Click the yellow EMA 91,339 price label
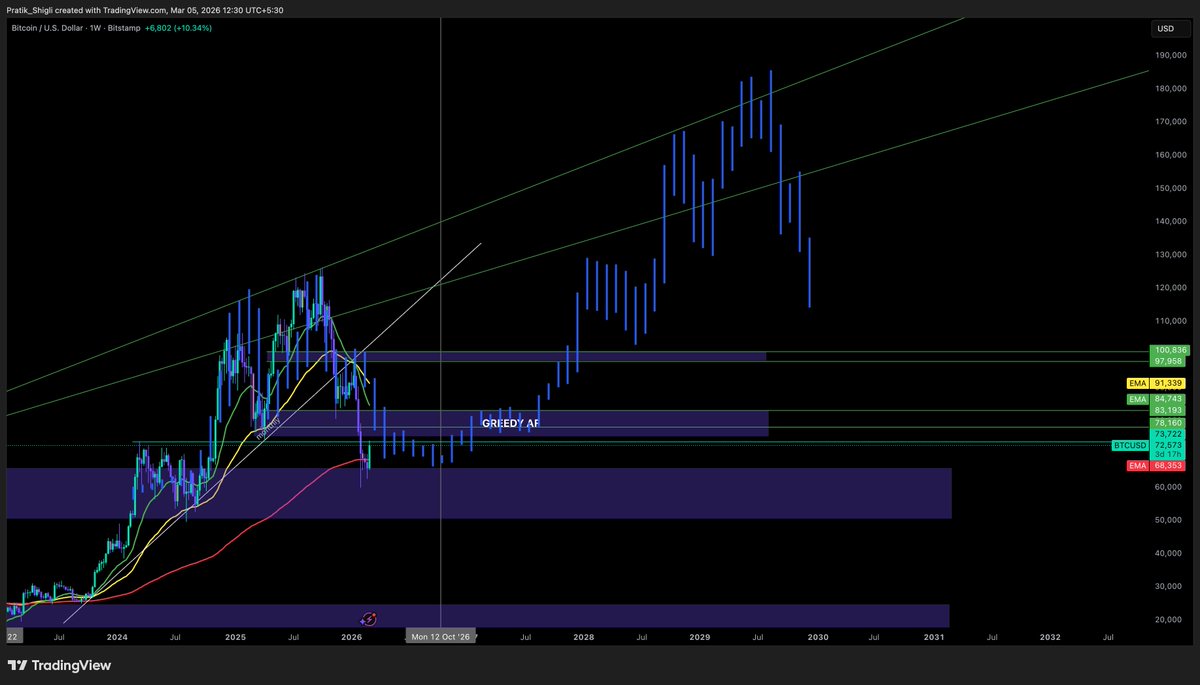This screenshot has width=1200, height=685. tap(1156, 383)
